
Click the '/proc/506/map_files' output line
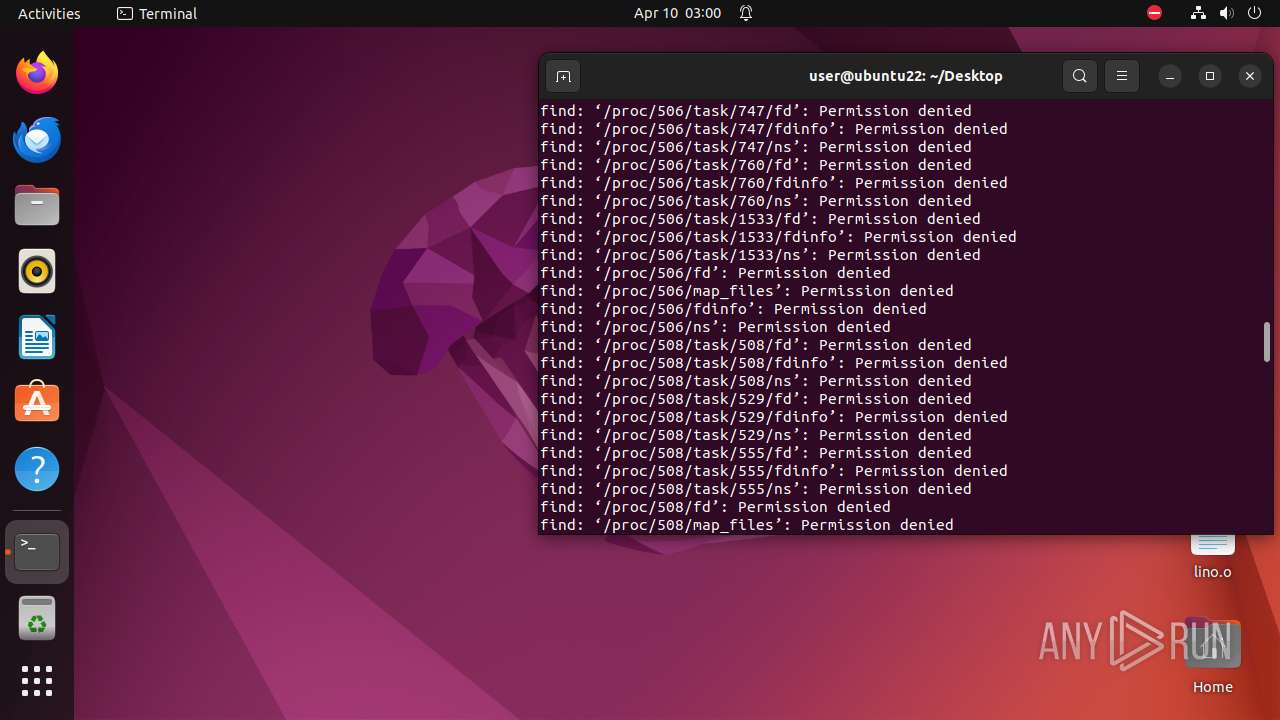click(x=747, y=291)
